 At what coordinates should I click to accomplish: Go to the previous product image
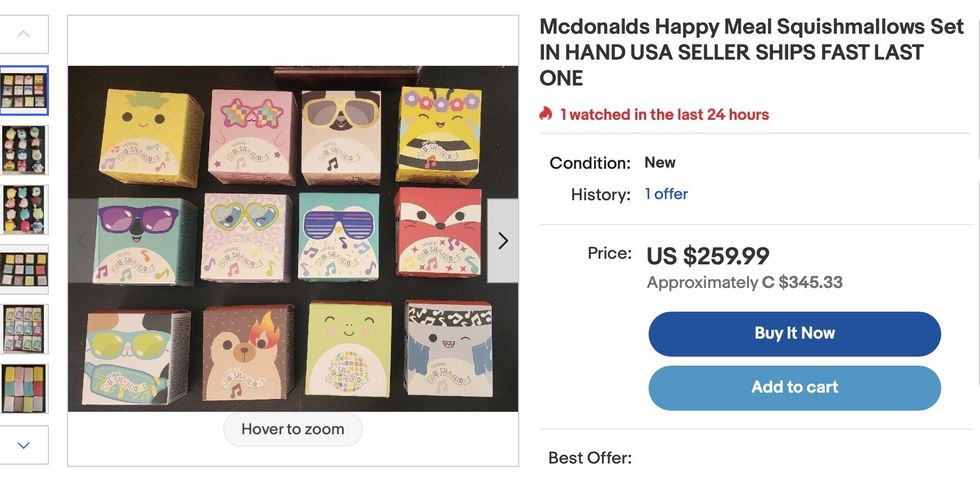[x=83, y=240]
